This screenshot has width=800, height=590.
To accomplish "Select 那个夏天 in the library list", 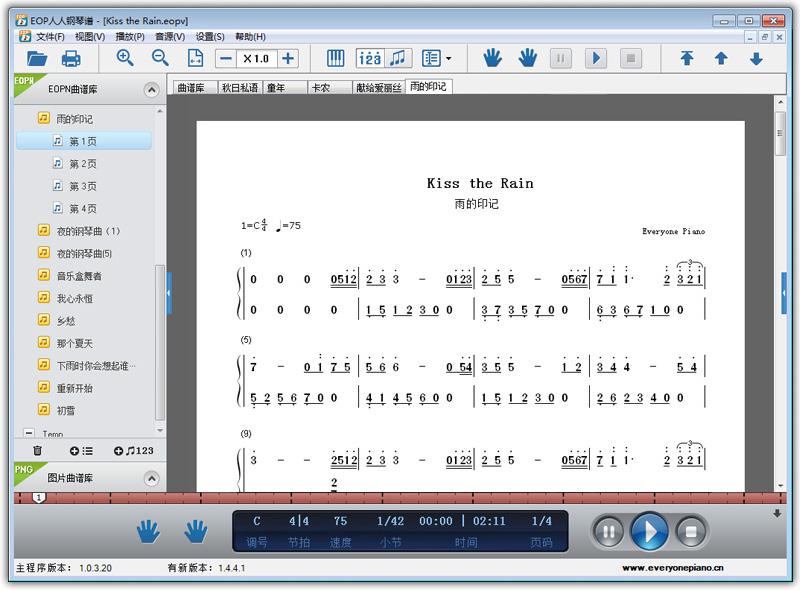I will tap(74, 343).
